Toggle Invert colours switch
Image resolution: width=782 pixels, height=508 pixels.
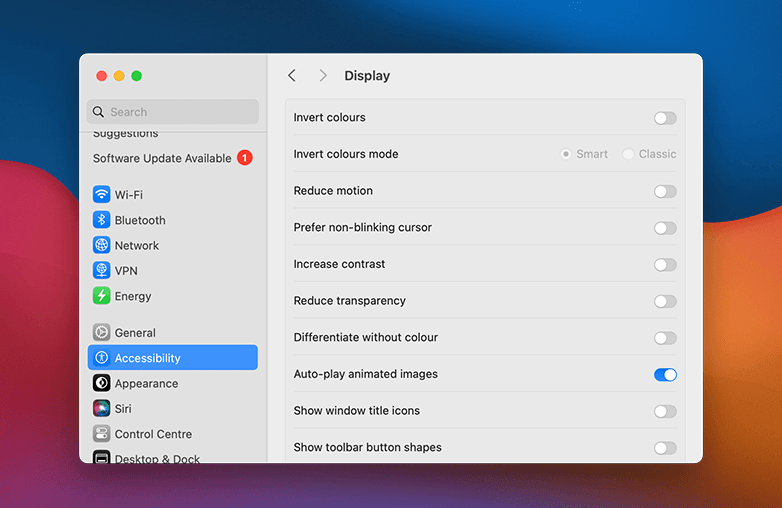[665, 118]
